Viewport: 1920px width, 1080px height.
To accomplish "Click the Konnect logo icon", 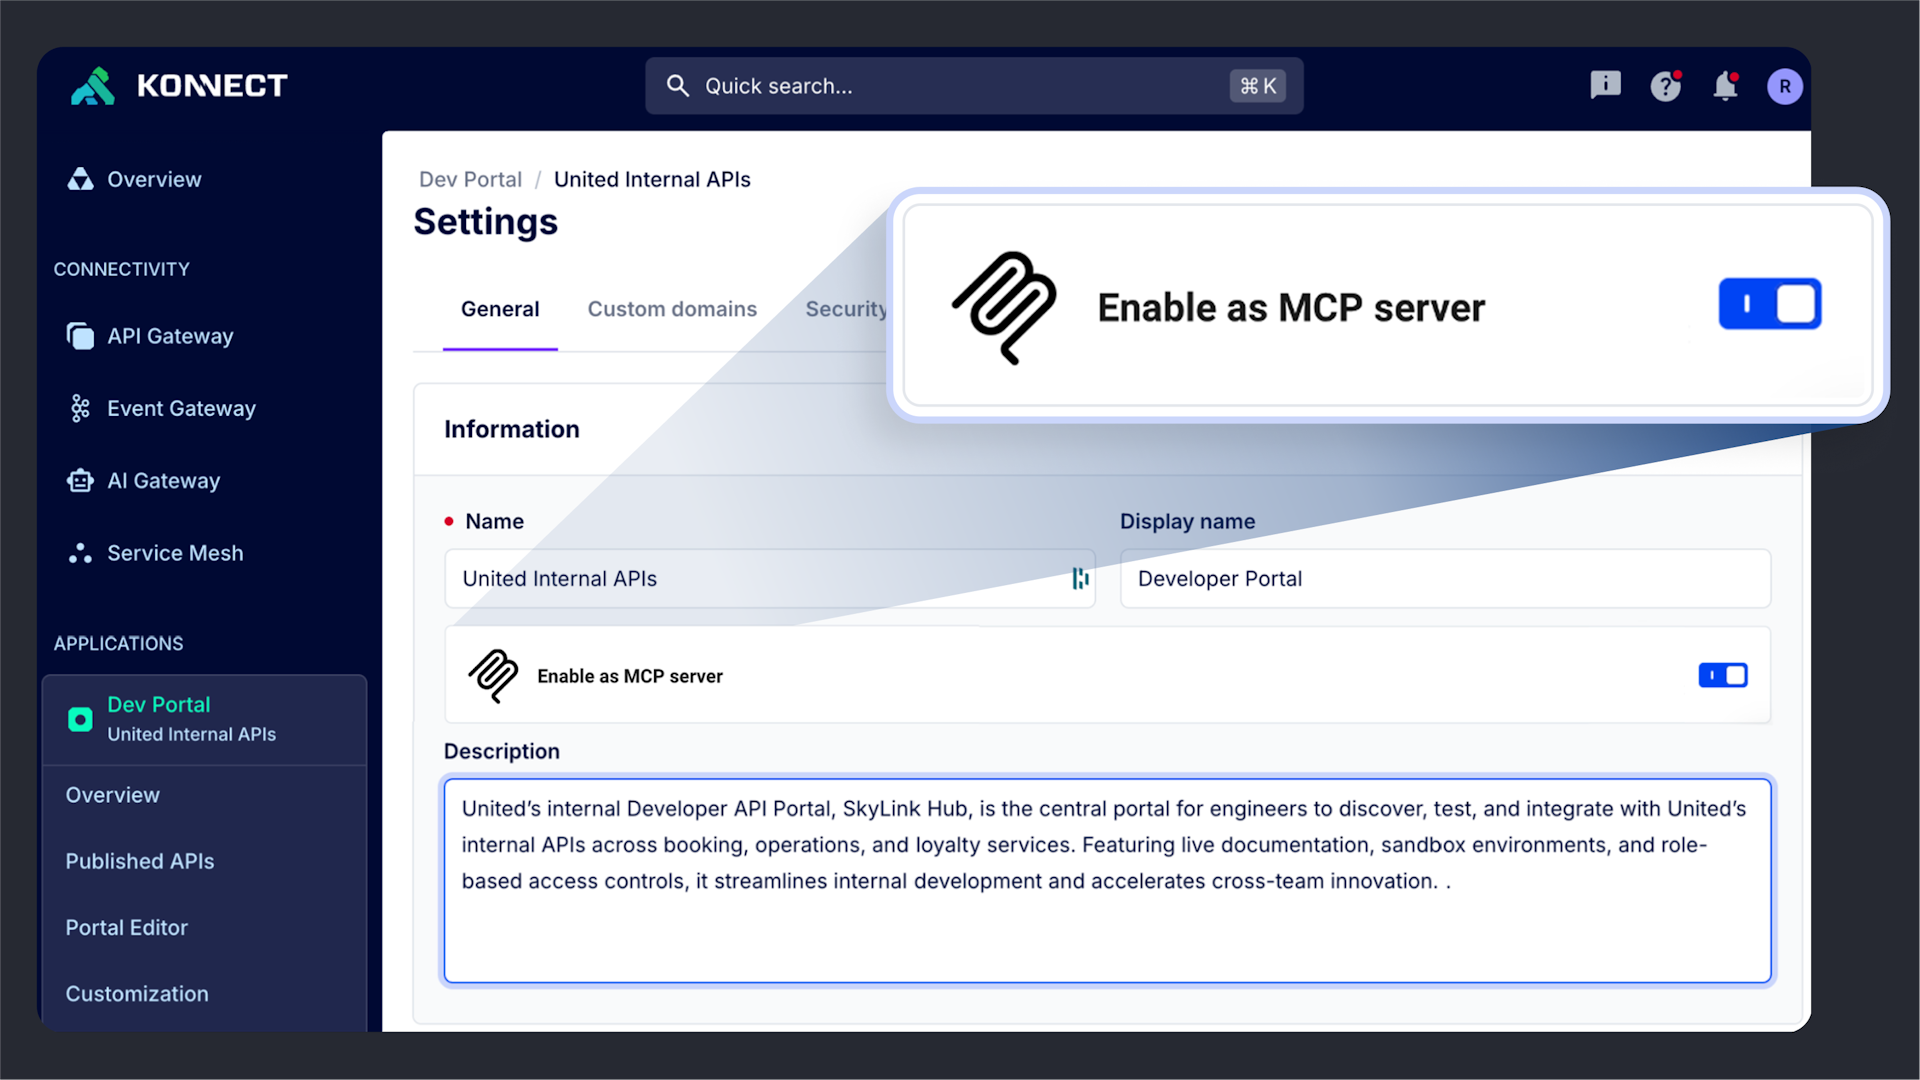I will (x=93, y=86).
